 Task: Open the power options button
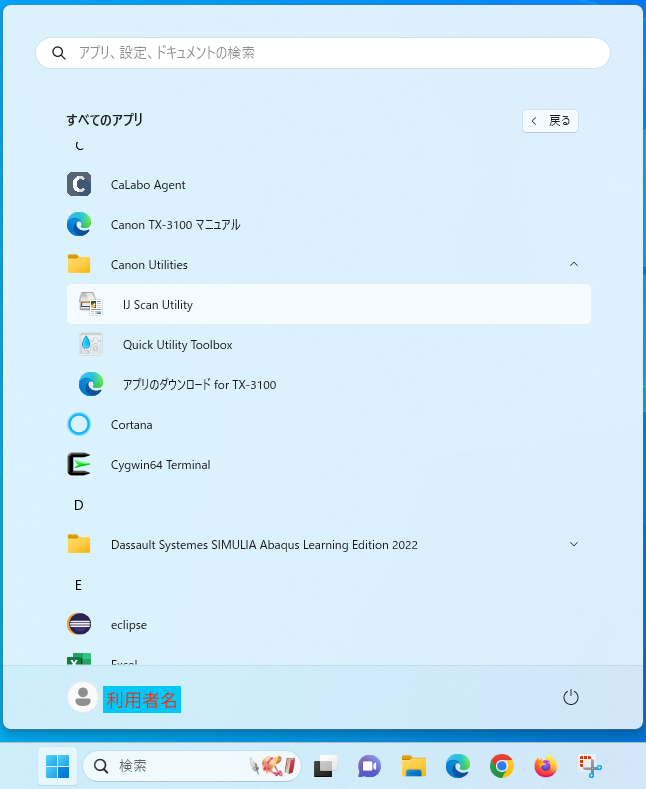571,697
